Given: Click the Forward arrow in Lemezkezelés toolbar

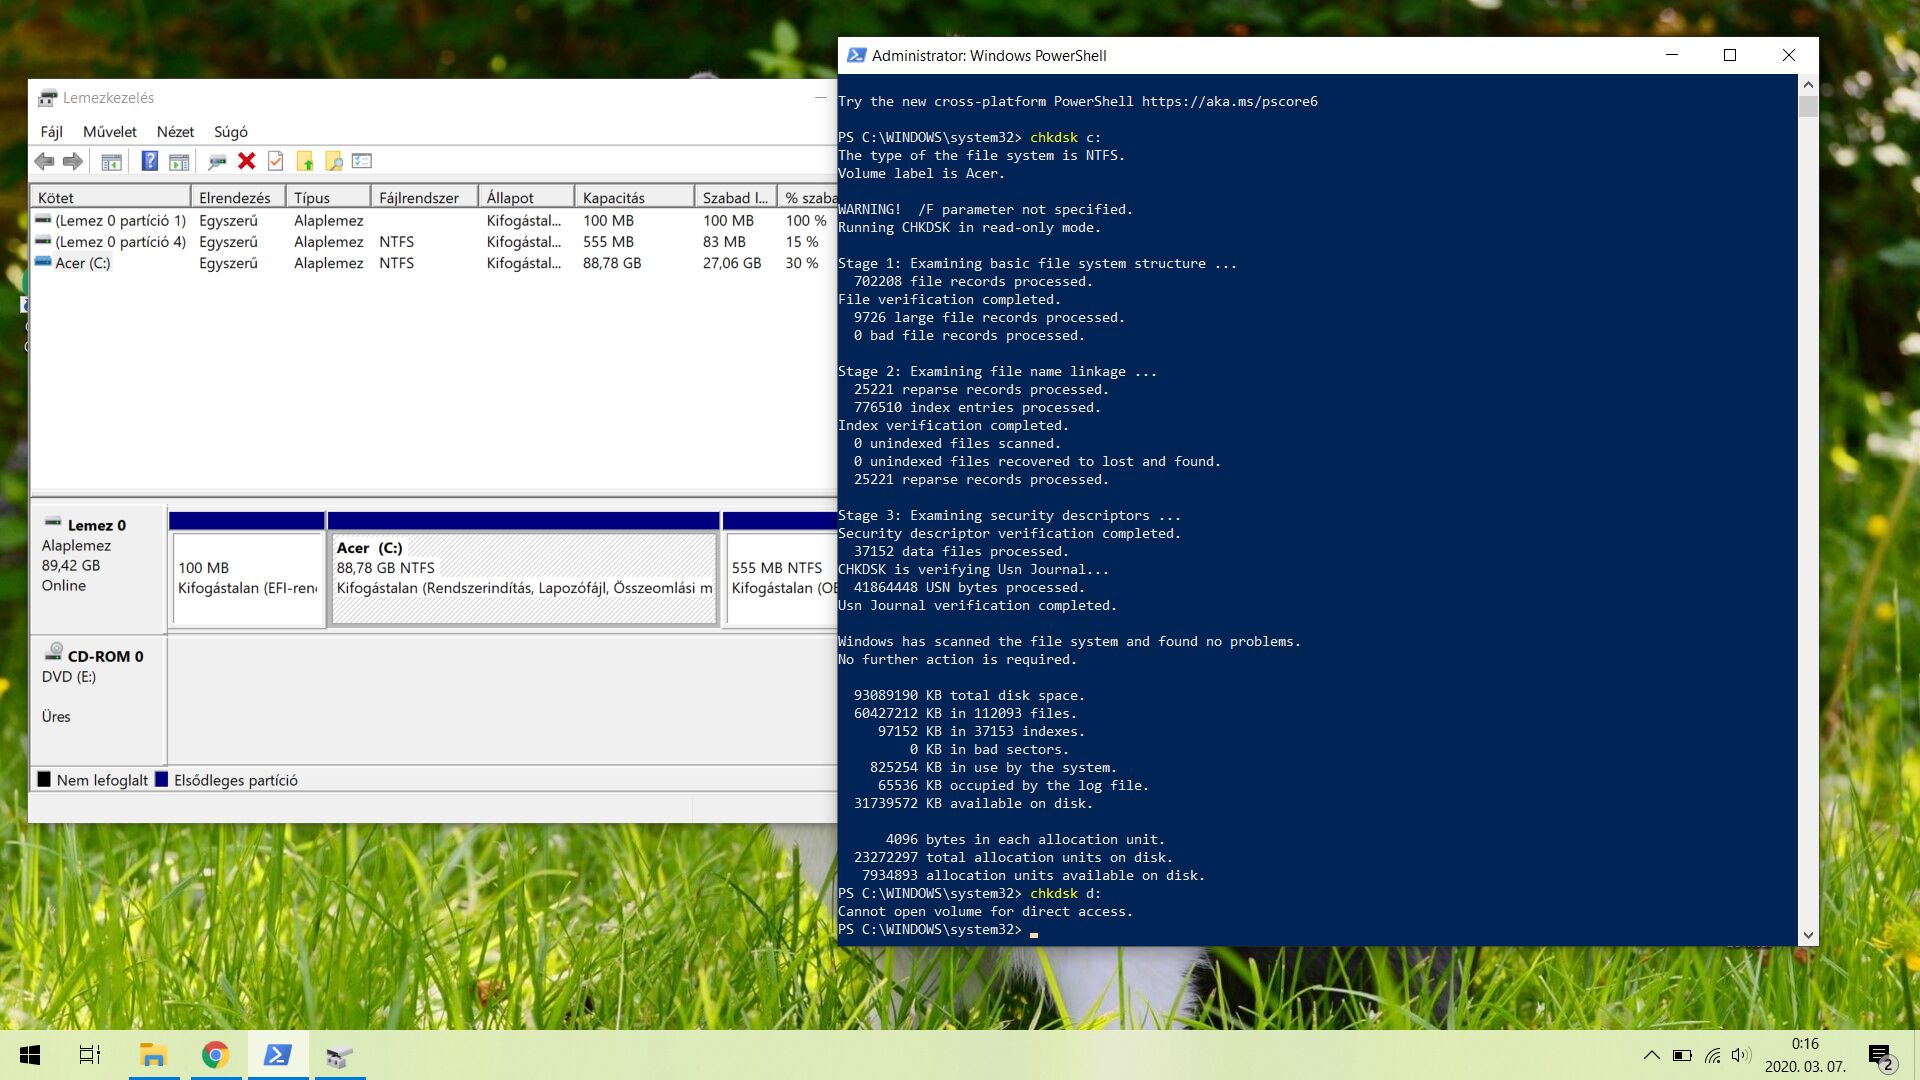Looking at the screenshot, I should [73, 161].
